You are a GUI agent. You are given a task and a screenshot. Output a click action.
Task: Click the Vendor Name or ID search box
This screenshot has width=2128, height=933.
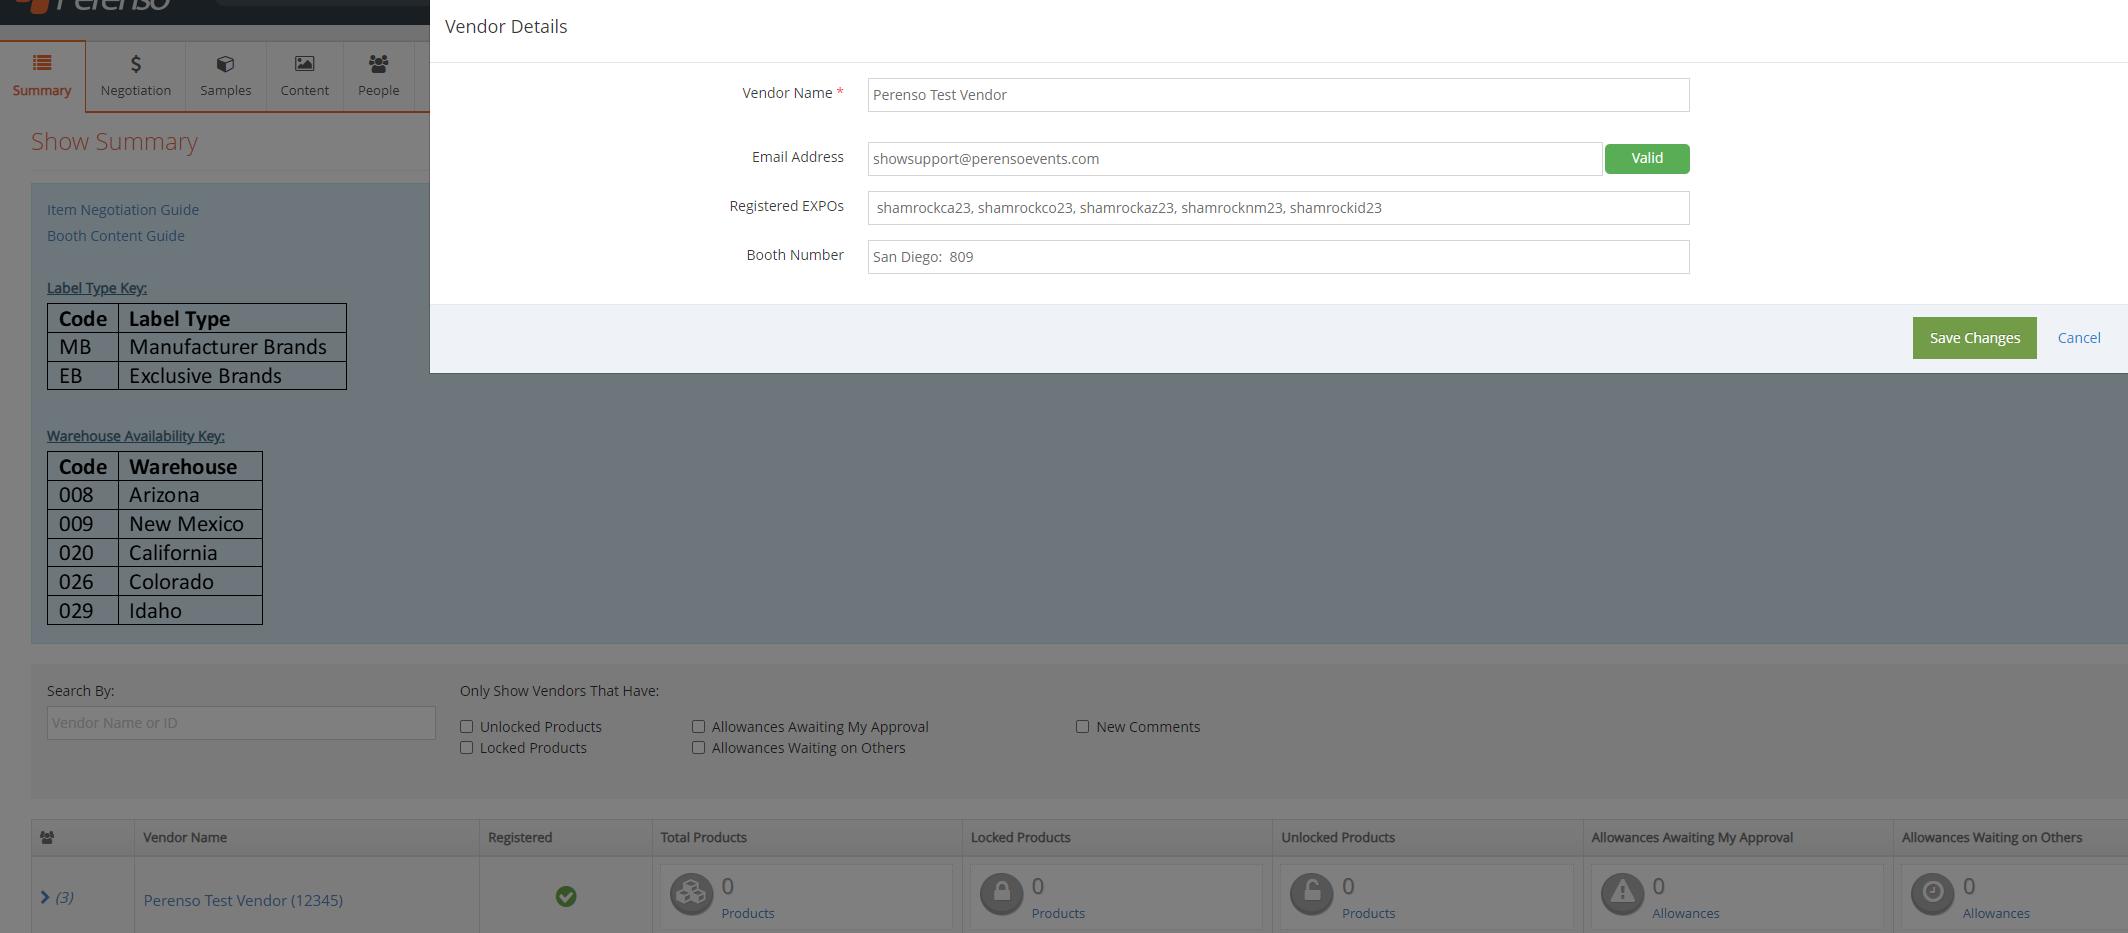tap(241, 723)
